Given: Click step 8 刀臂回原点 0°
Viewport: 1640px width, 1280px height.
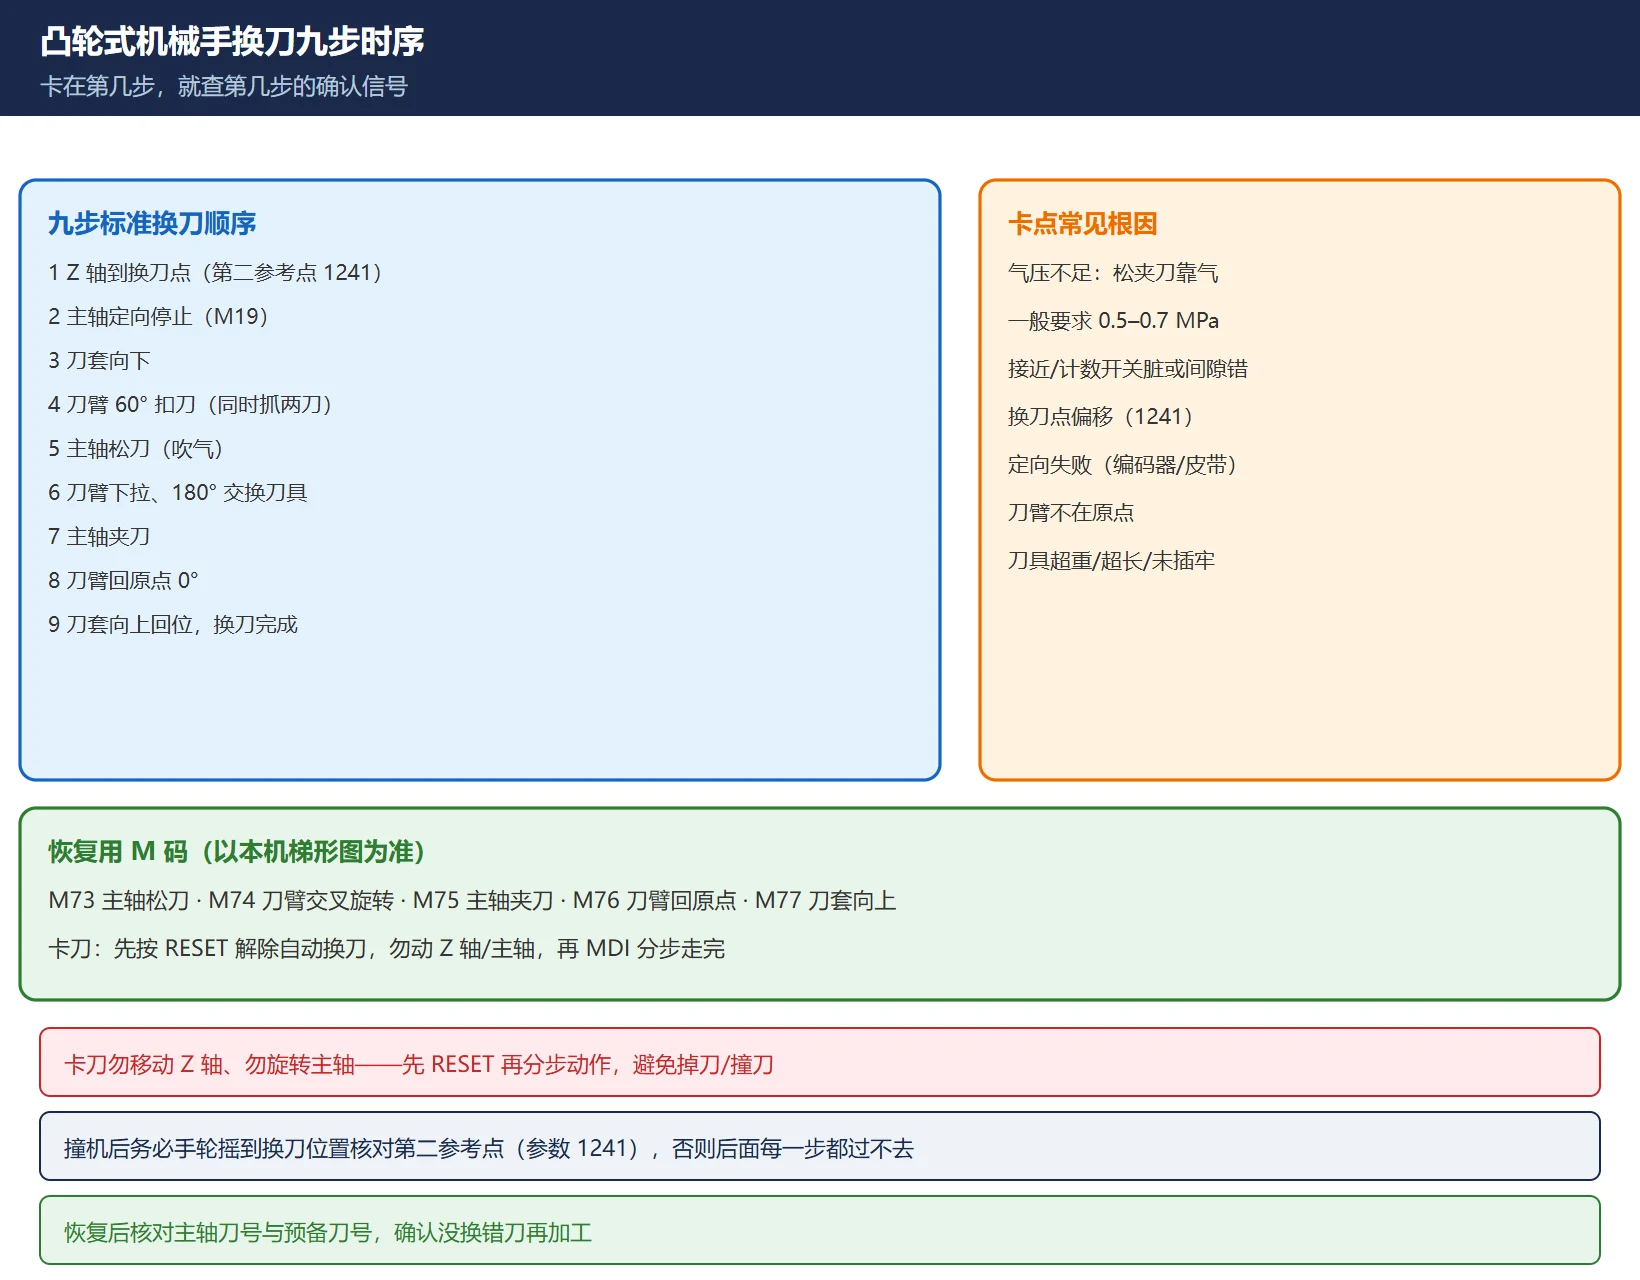Looking at the screenshot, I should (x=123, y=581).
